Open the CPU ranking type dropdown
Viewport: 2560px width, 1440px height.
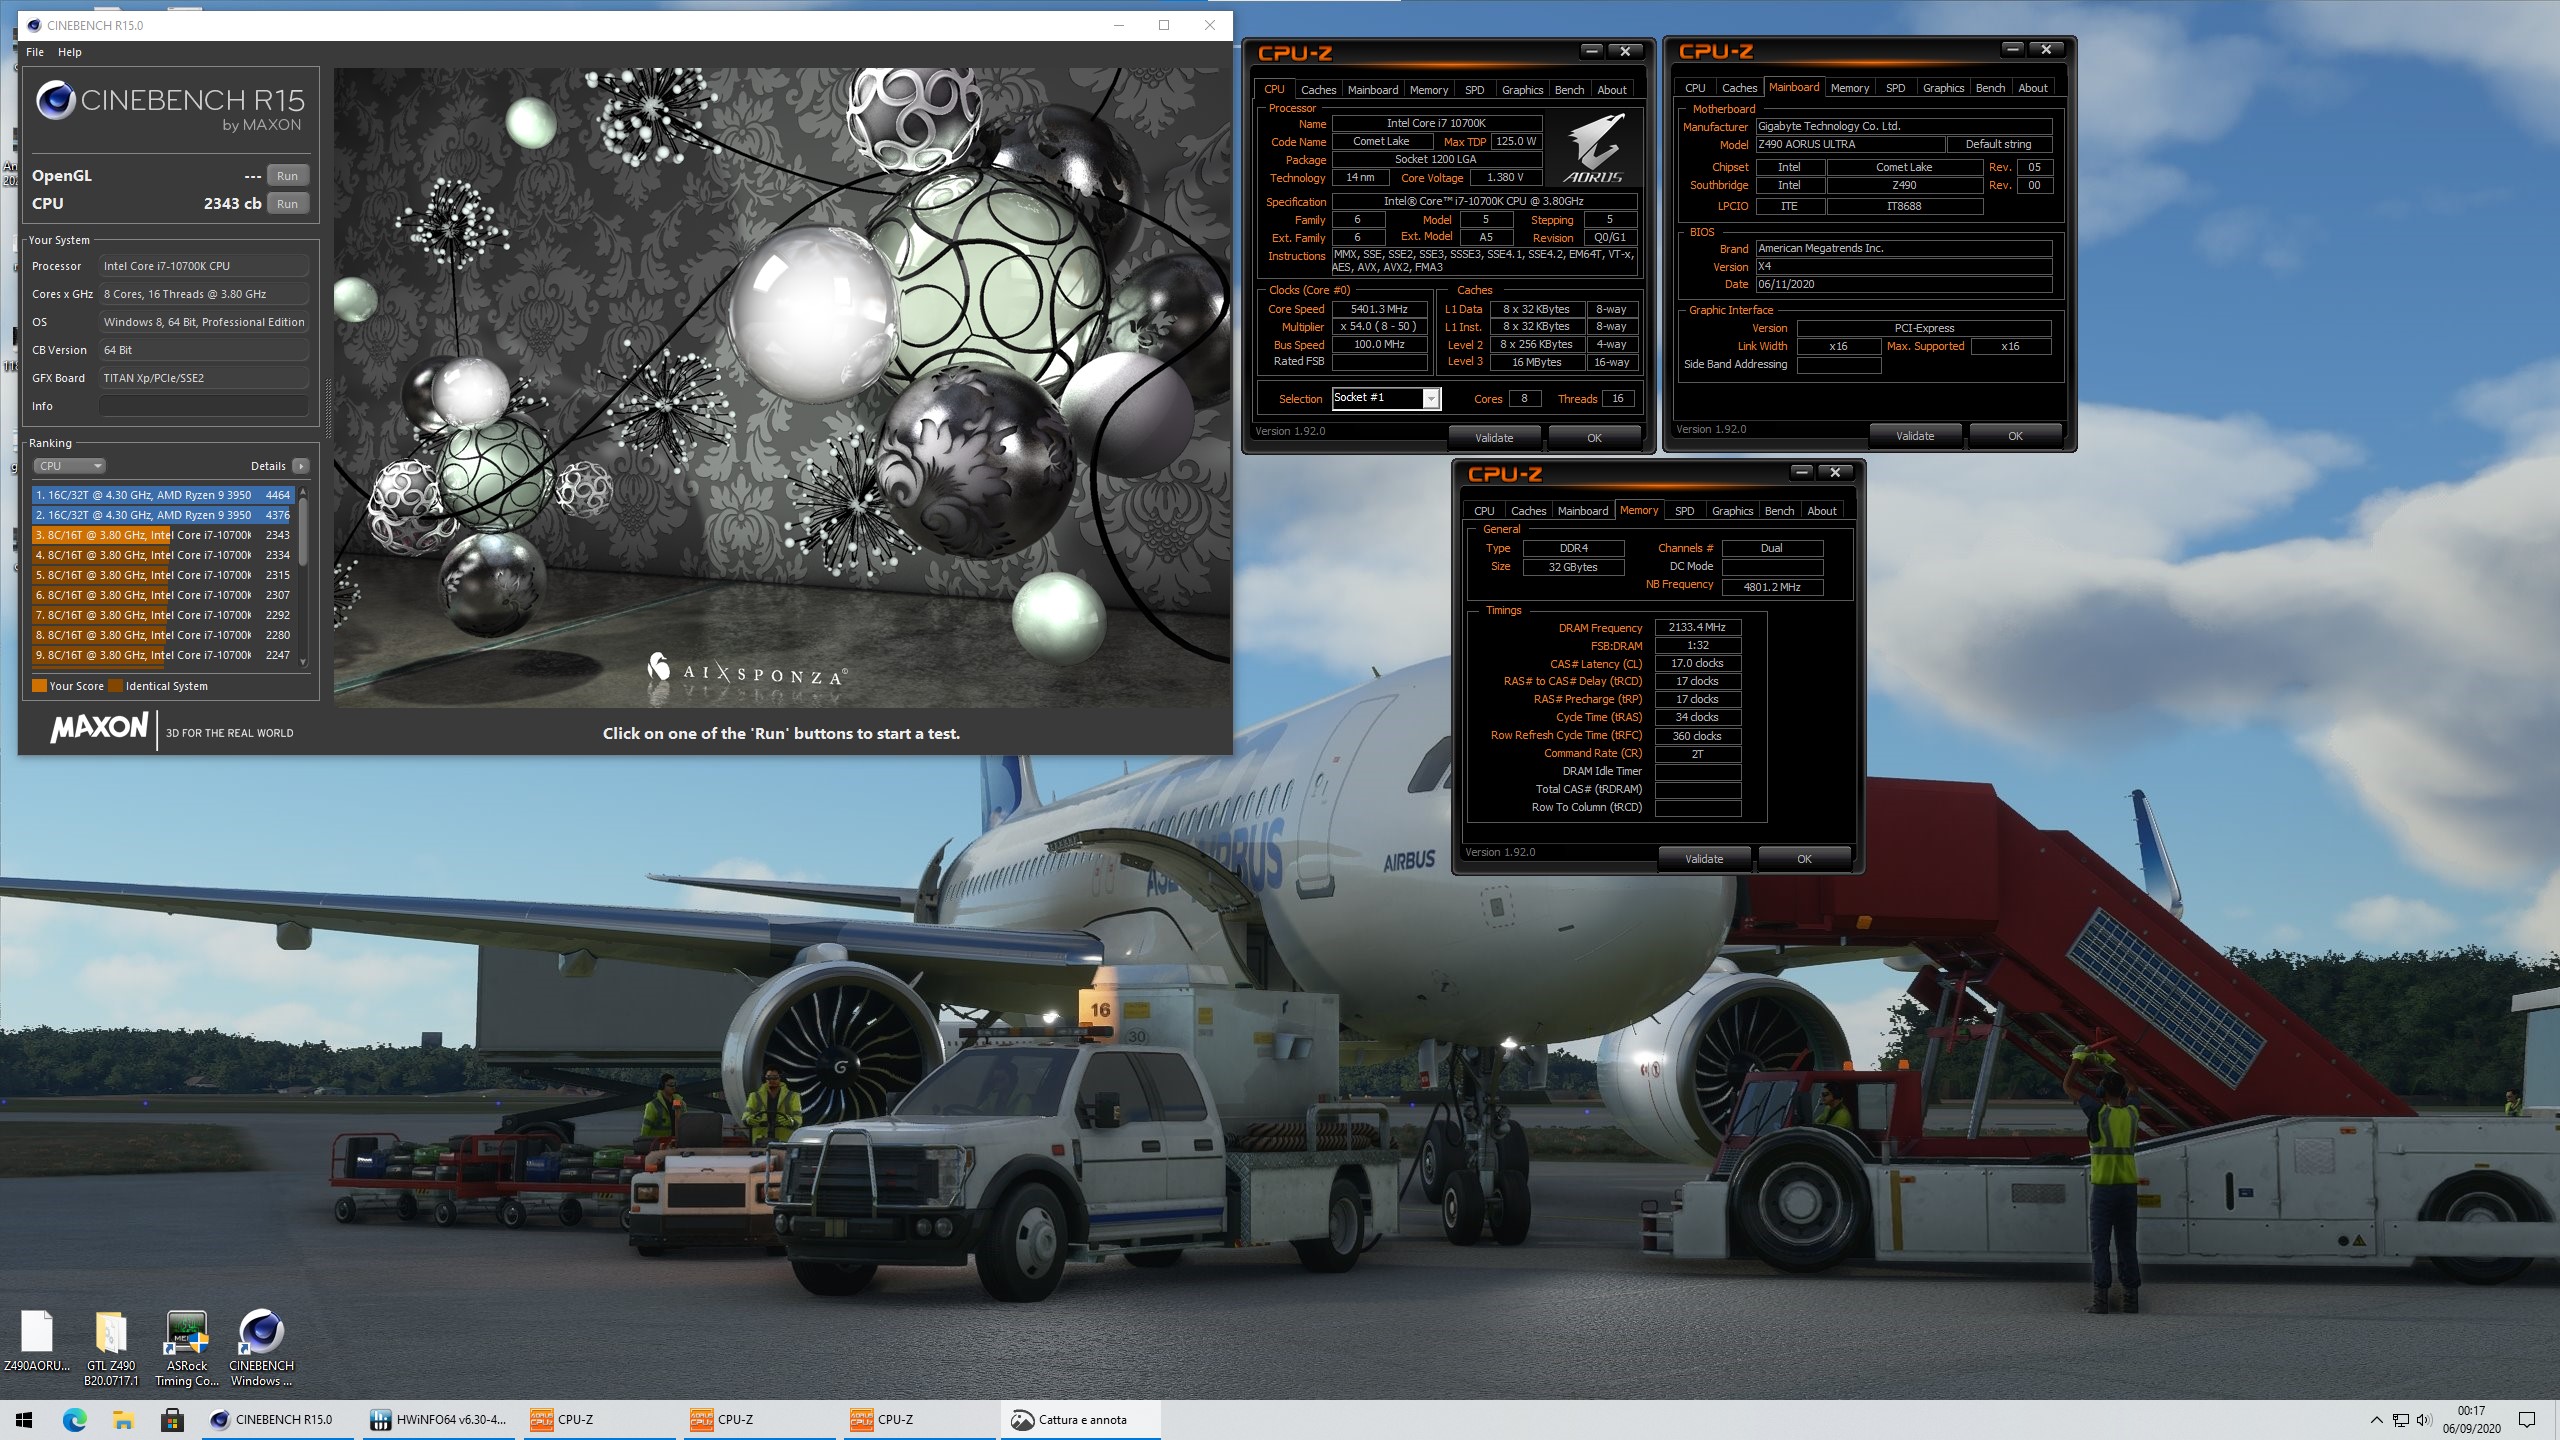pyautogui.click(x=69, y=466)
